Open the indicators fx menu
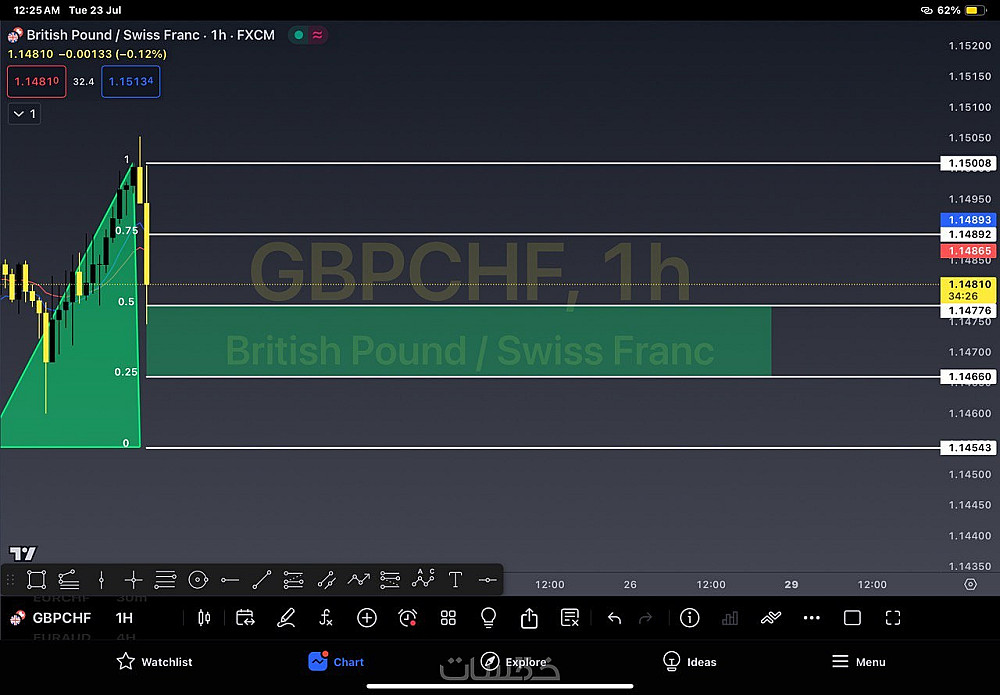1000x695 pixels. (326, 618)
